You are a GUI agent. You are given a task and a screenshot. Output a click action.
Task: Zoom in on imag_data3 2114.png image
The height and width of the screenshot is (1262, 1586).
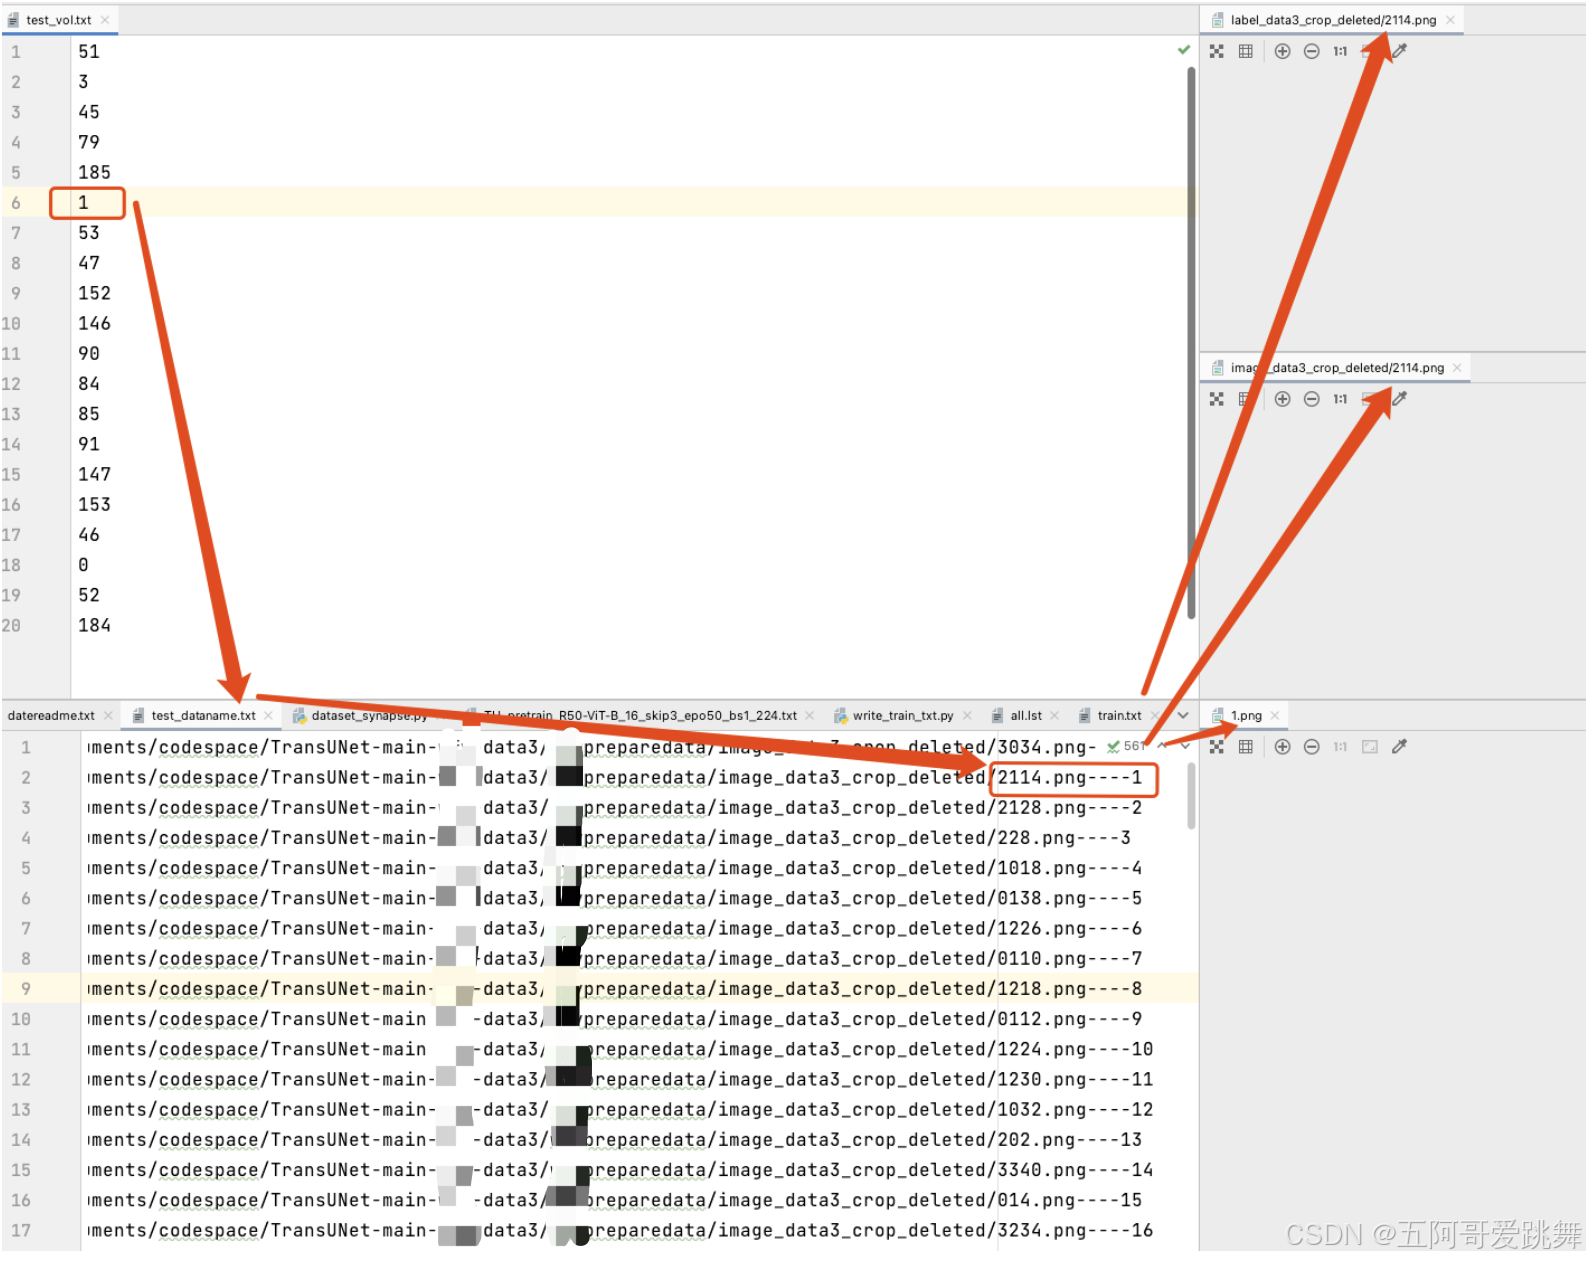(1282, 399)
